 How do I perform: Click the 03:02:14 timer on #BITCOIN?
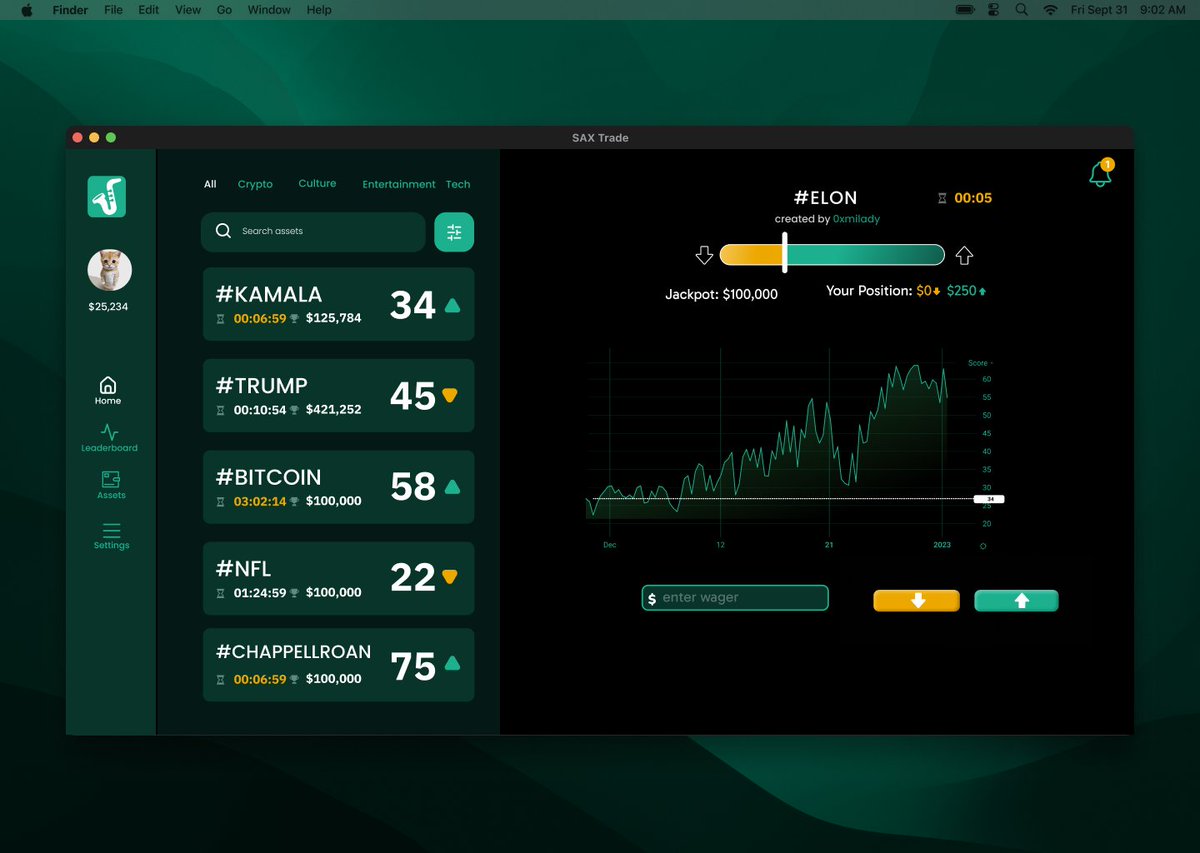click(260, 501)
